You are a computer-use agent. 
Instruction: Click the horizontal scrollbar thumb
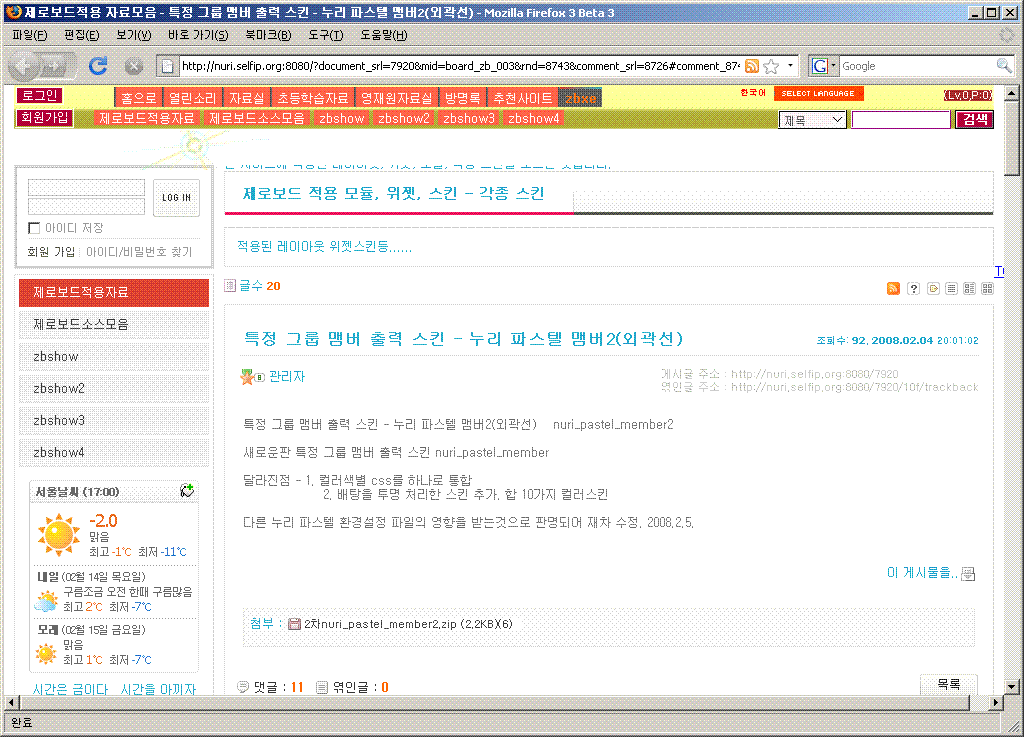[494, 702]
